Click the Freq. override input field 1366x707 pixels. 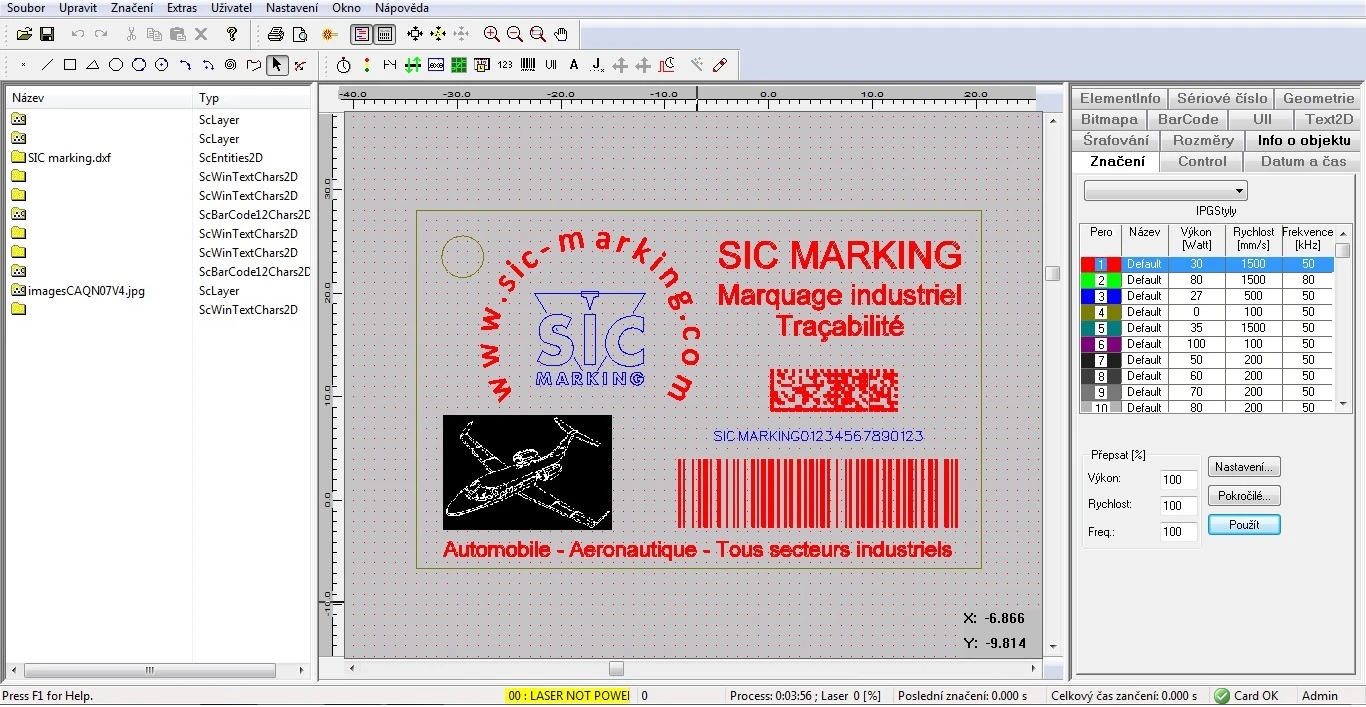(x=1179, y=532)
